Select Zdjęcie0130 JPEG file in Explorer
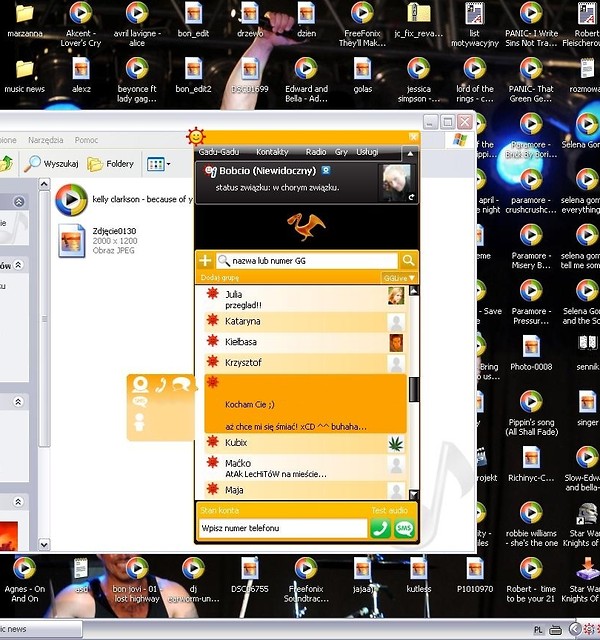 point(98,241)
